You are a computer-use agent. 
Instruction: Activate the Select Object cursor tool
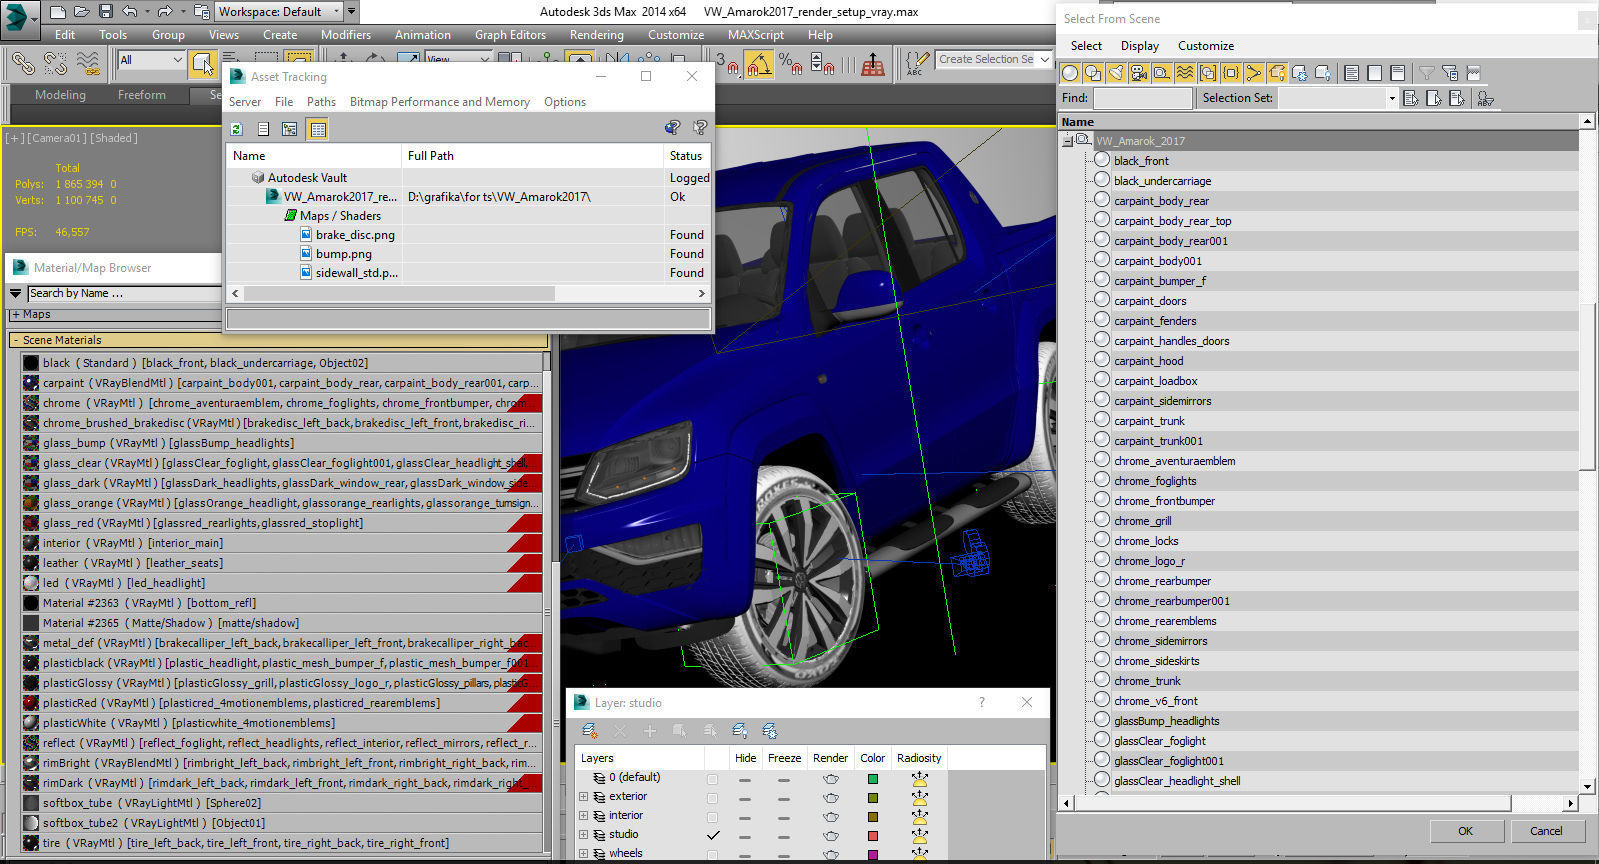(203, 63)
